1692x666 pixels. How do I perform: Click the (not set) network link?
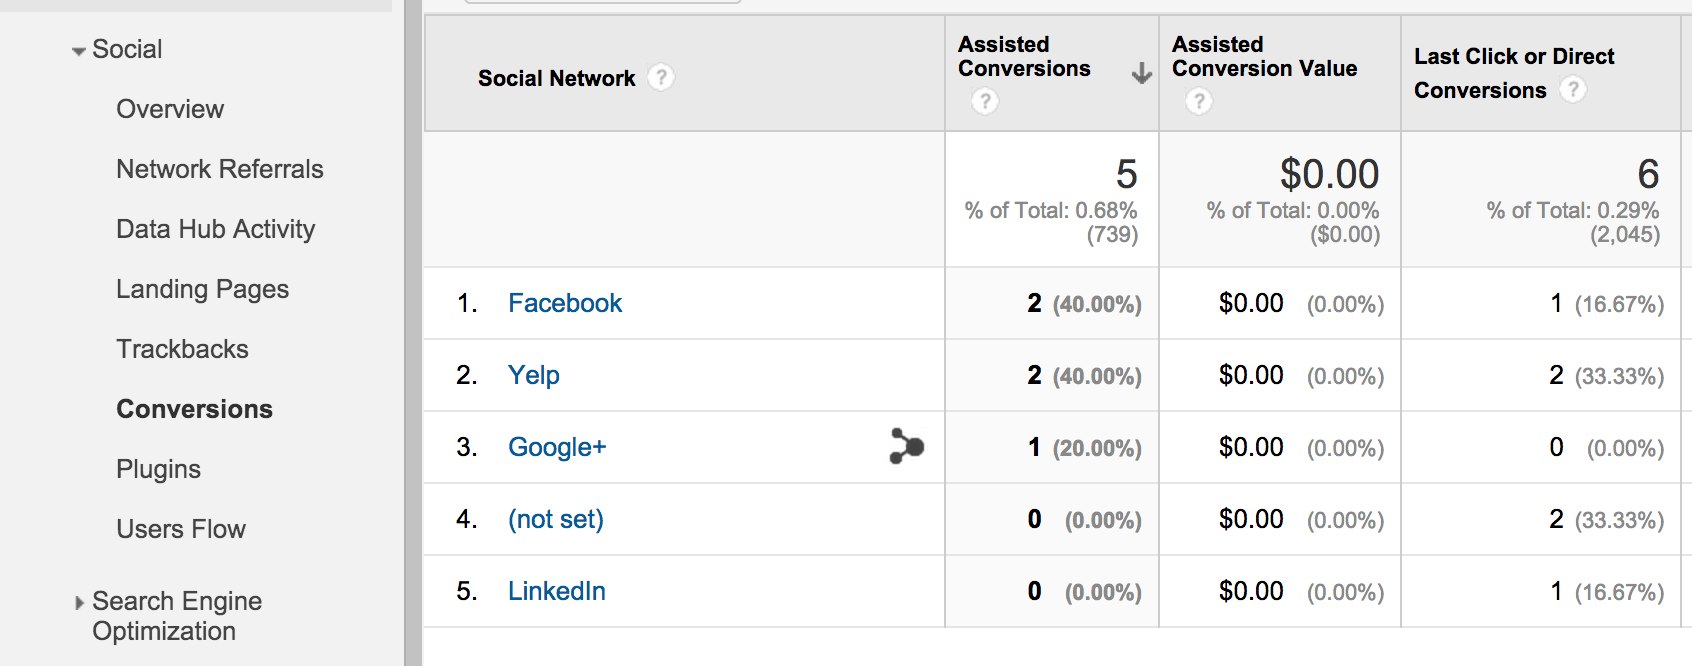click(555, 519)
